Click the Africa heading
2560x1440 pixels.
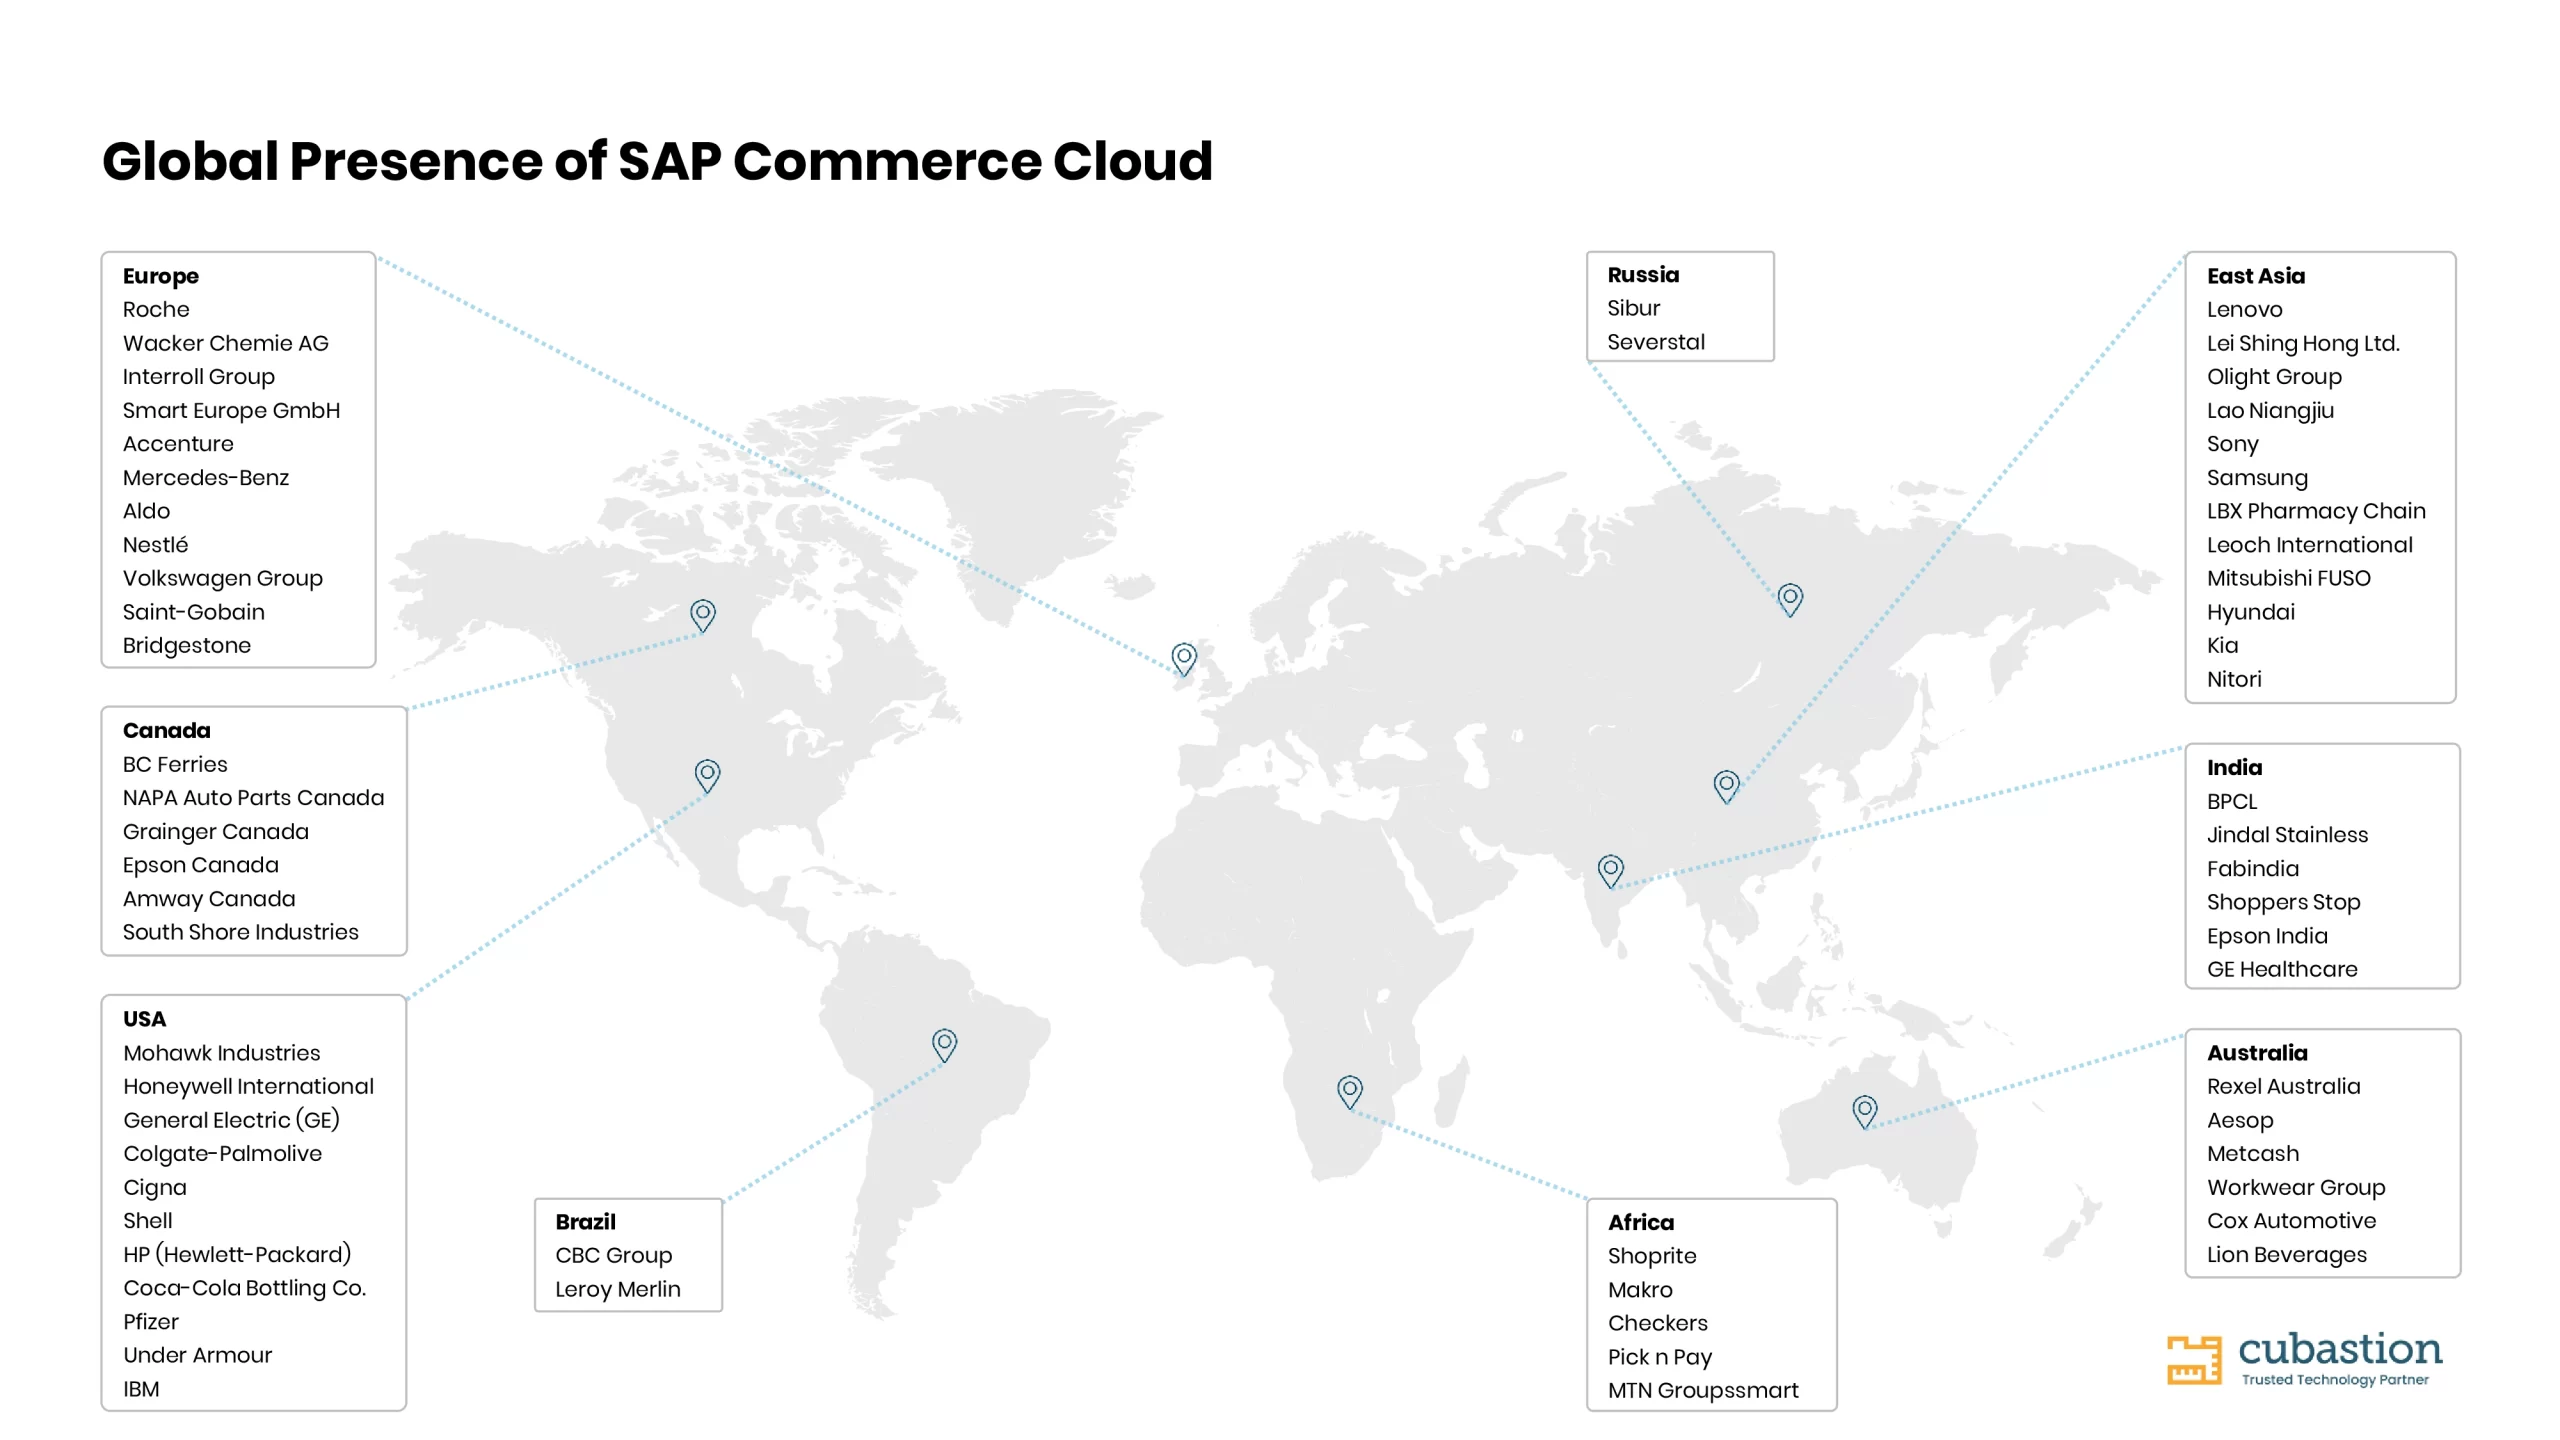point(1641,1223)
